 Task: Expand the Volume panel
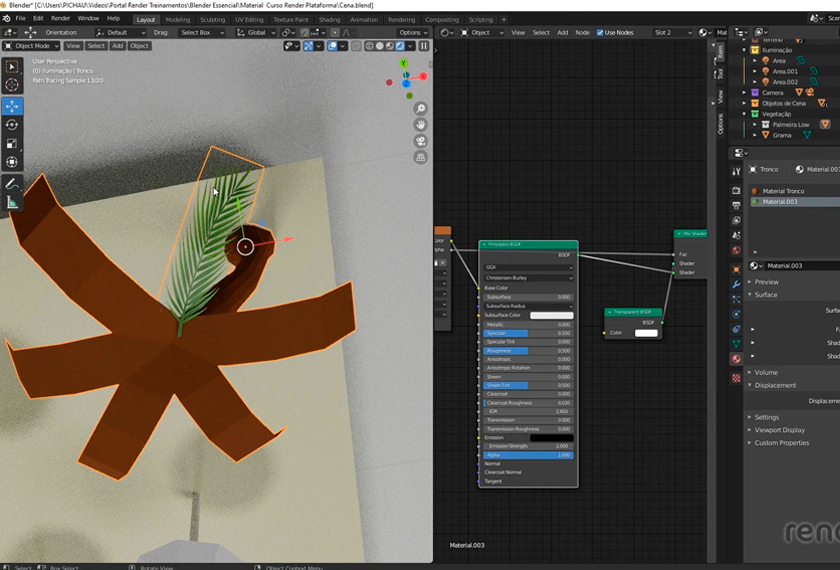[766, 372]
